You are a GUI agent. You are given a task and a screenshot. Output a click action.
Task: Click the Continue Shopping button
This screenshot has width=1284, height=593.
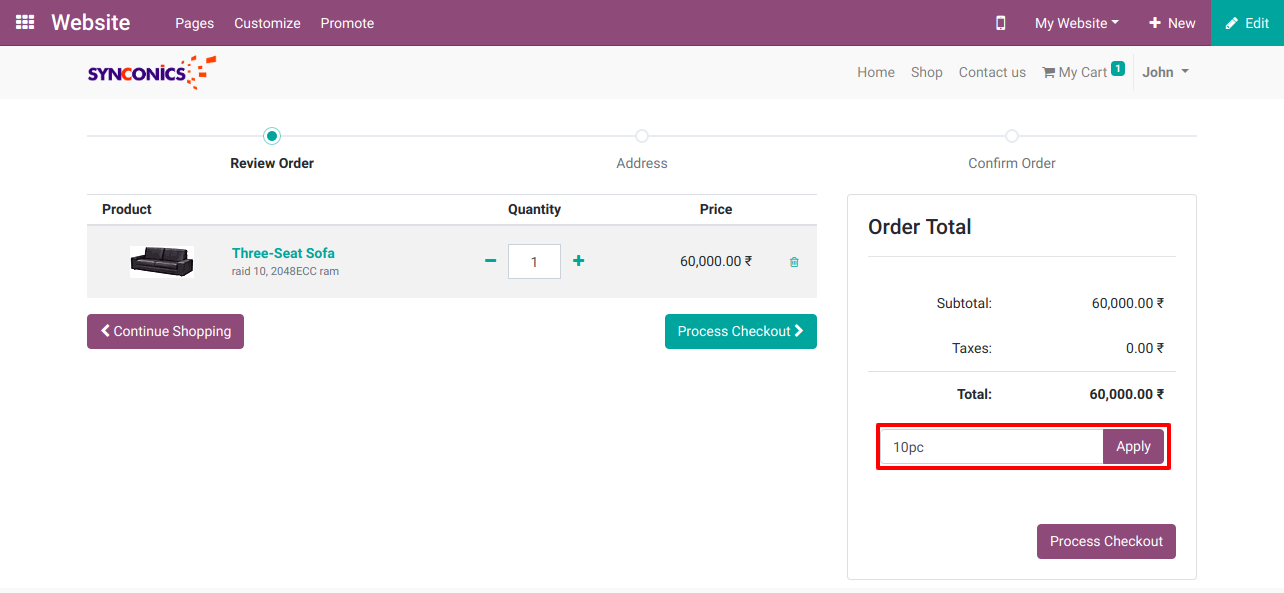point(165,332)
